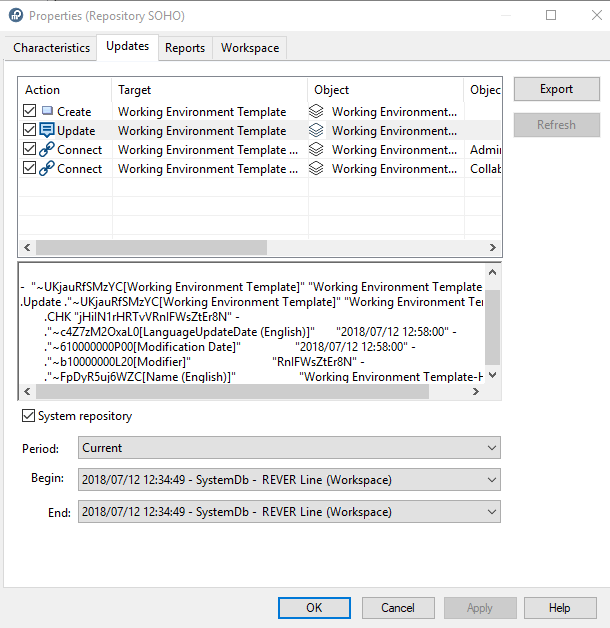Open the Period dropdown set to Current
This screenshot has height=628, width=610.
[289, 448]
